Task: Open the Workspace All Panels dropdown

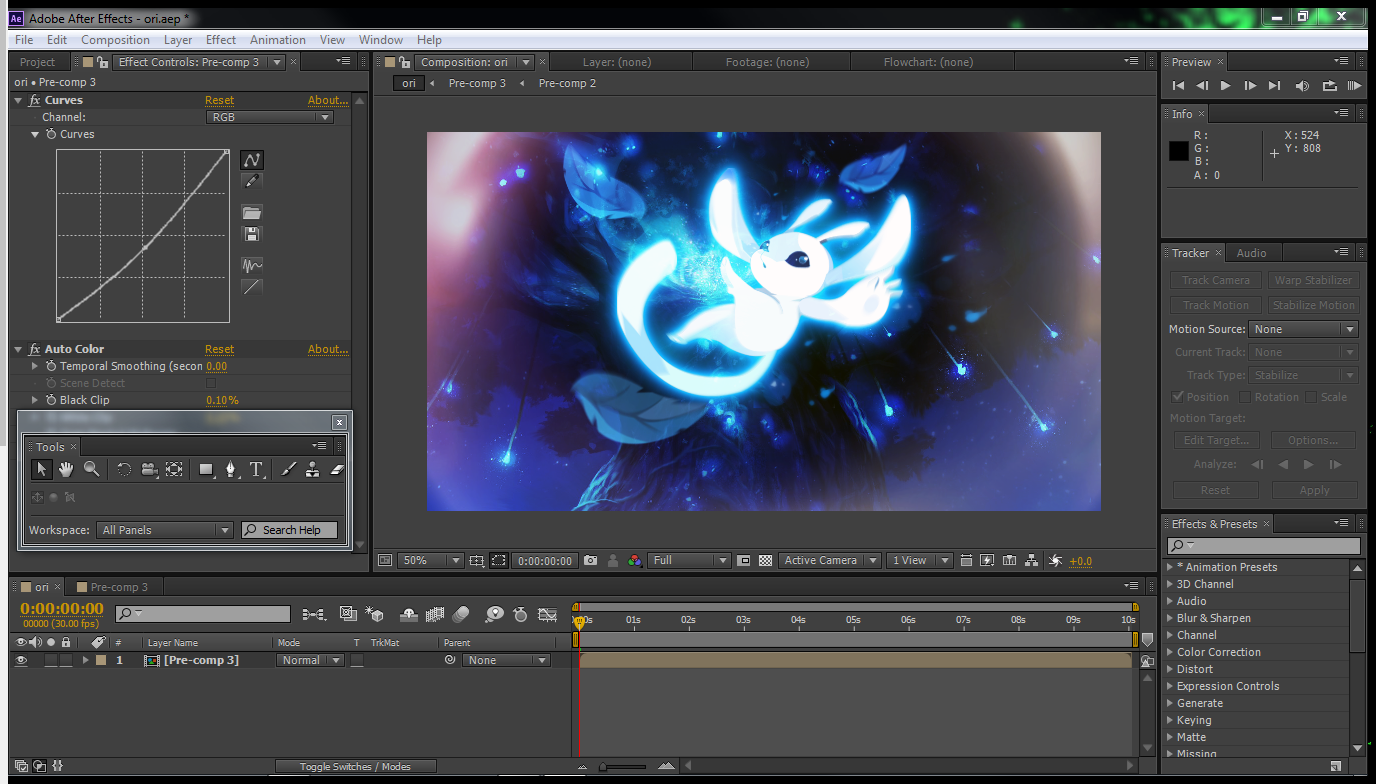Action: (165, 530)
